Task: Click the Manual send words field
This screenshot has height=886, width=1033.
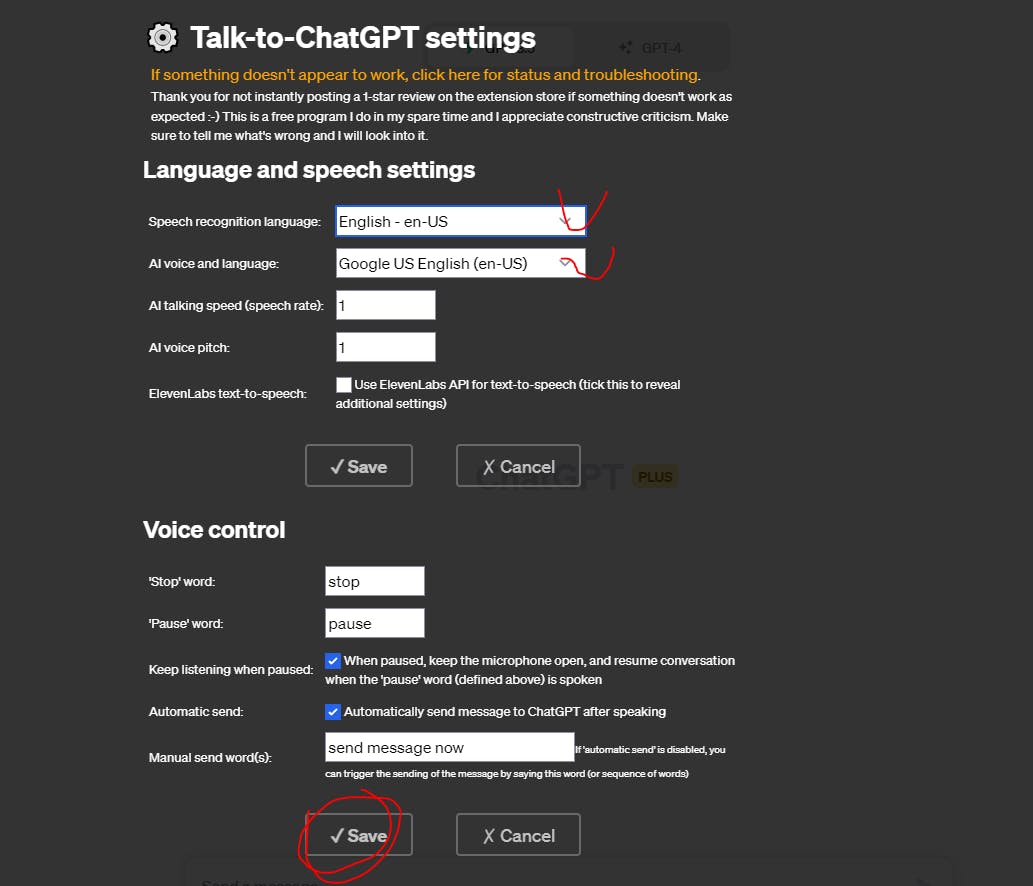Action: coord(449,747)
